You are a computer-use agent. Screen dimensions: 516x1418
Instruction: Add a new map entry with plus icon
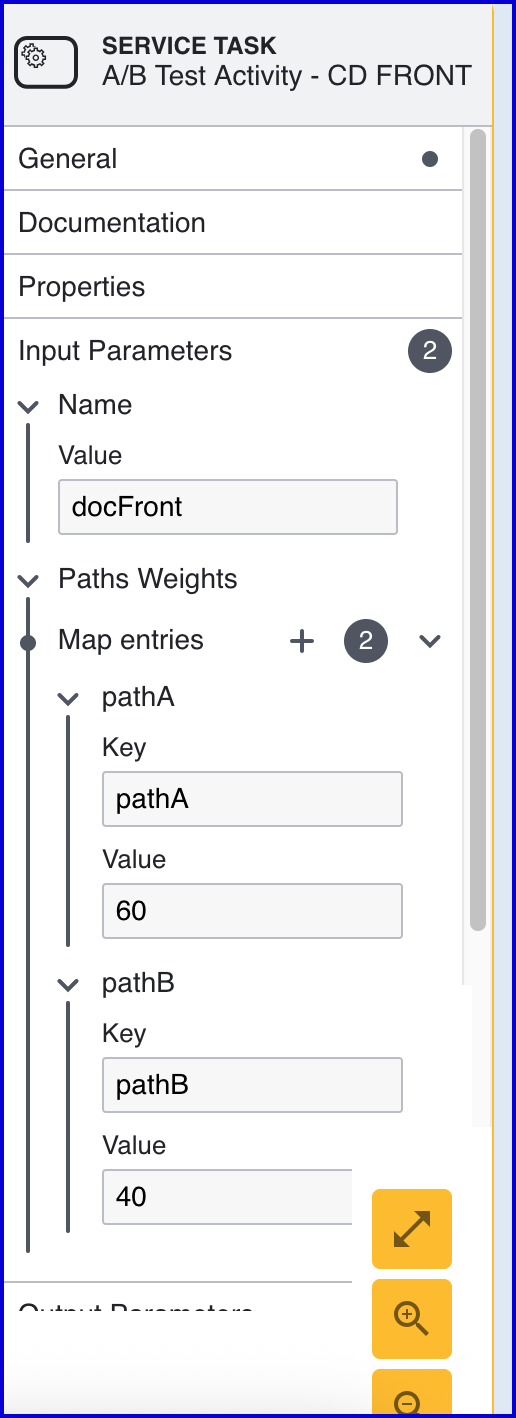(301, 641)
